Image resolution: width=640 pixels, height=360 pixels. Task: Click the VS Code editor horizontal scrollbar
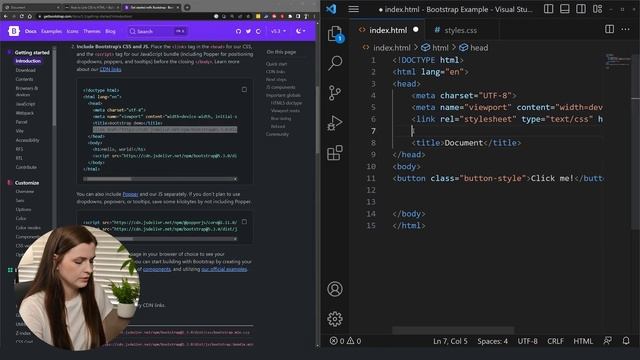click(453, 329)
